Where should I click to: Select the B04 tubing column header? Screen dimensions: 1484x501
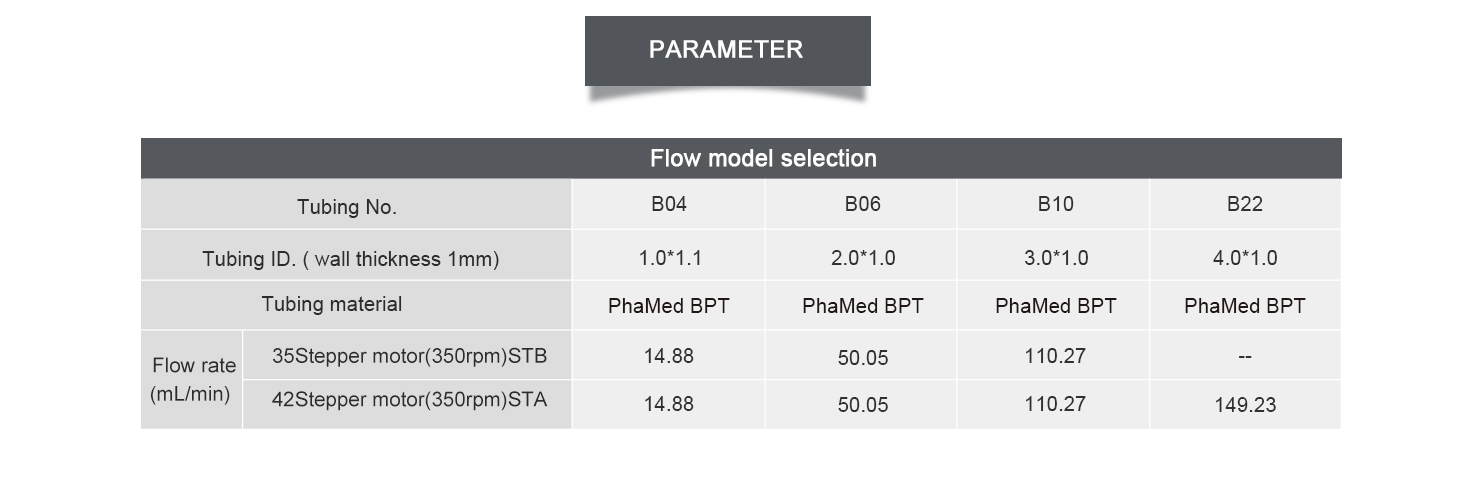[x=668, y=204]
